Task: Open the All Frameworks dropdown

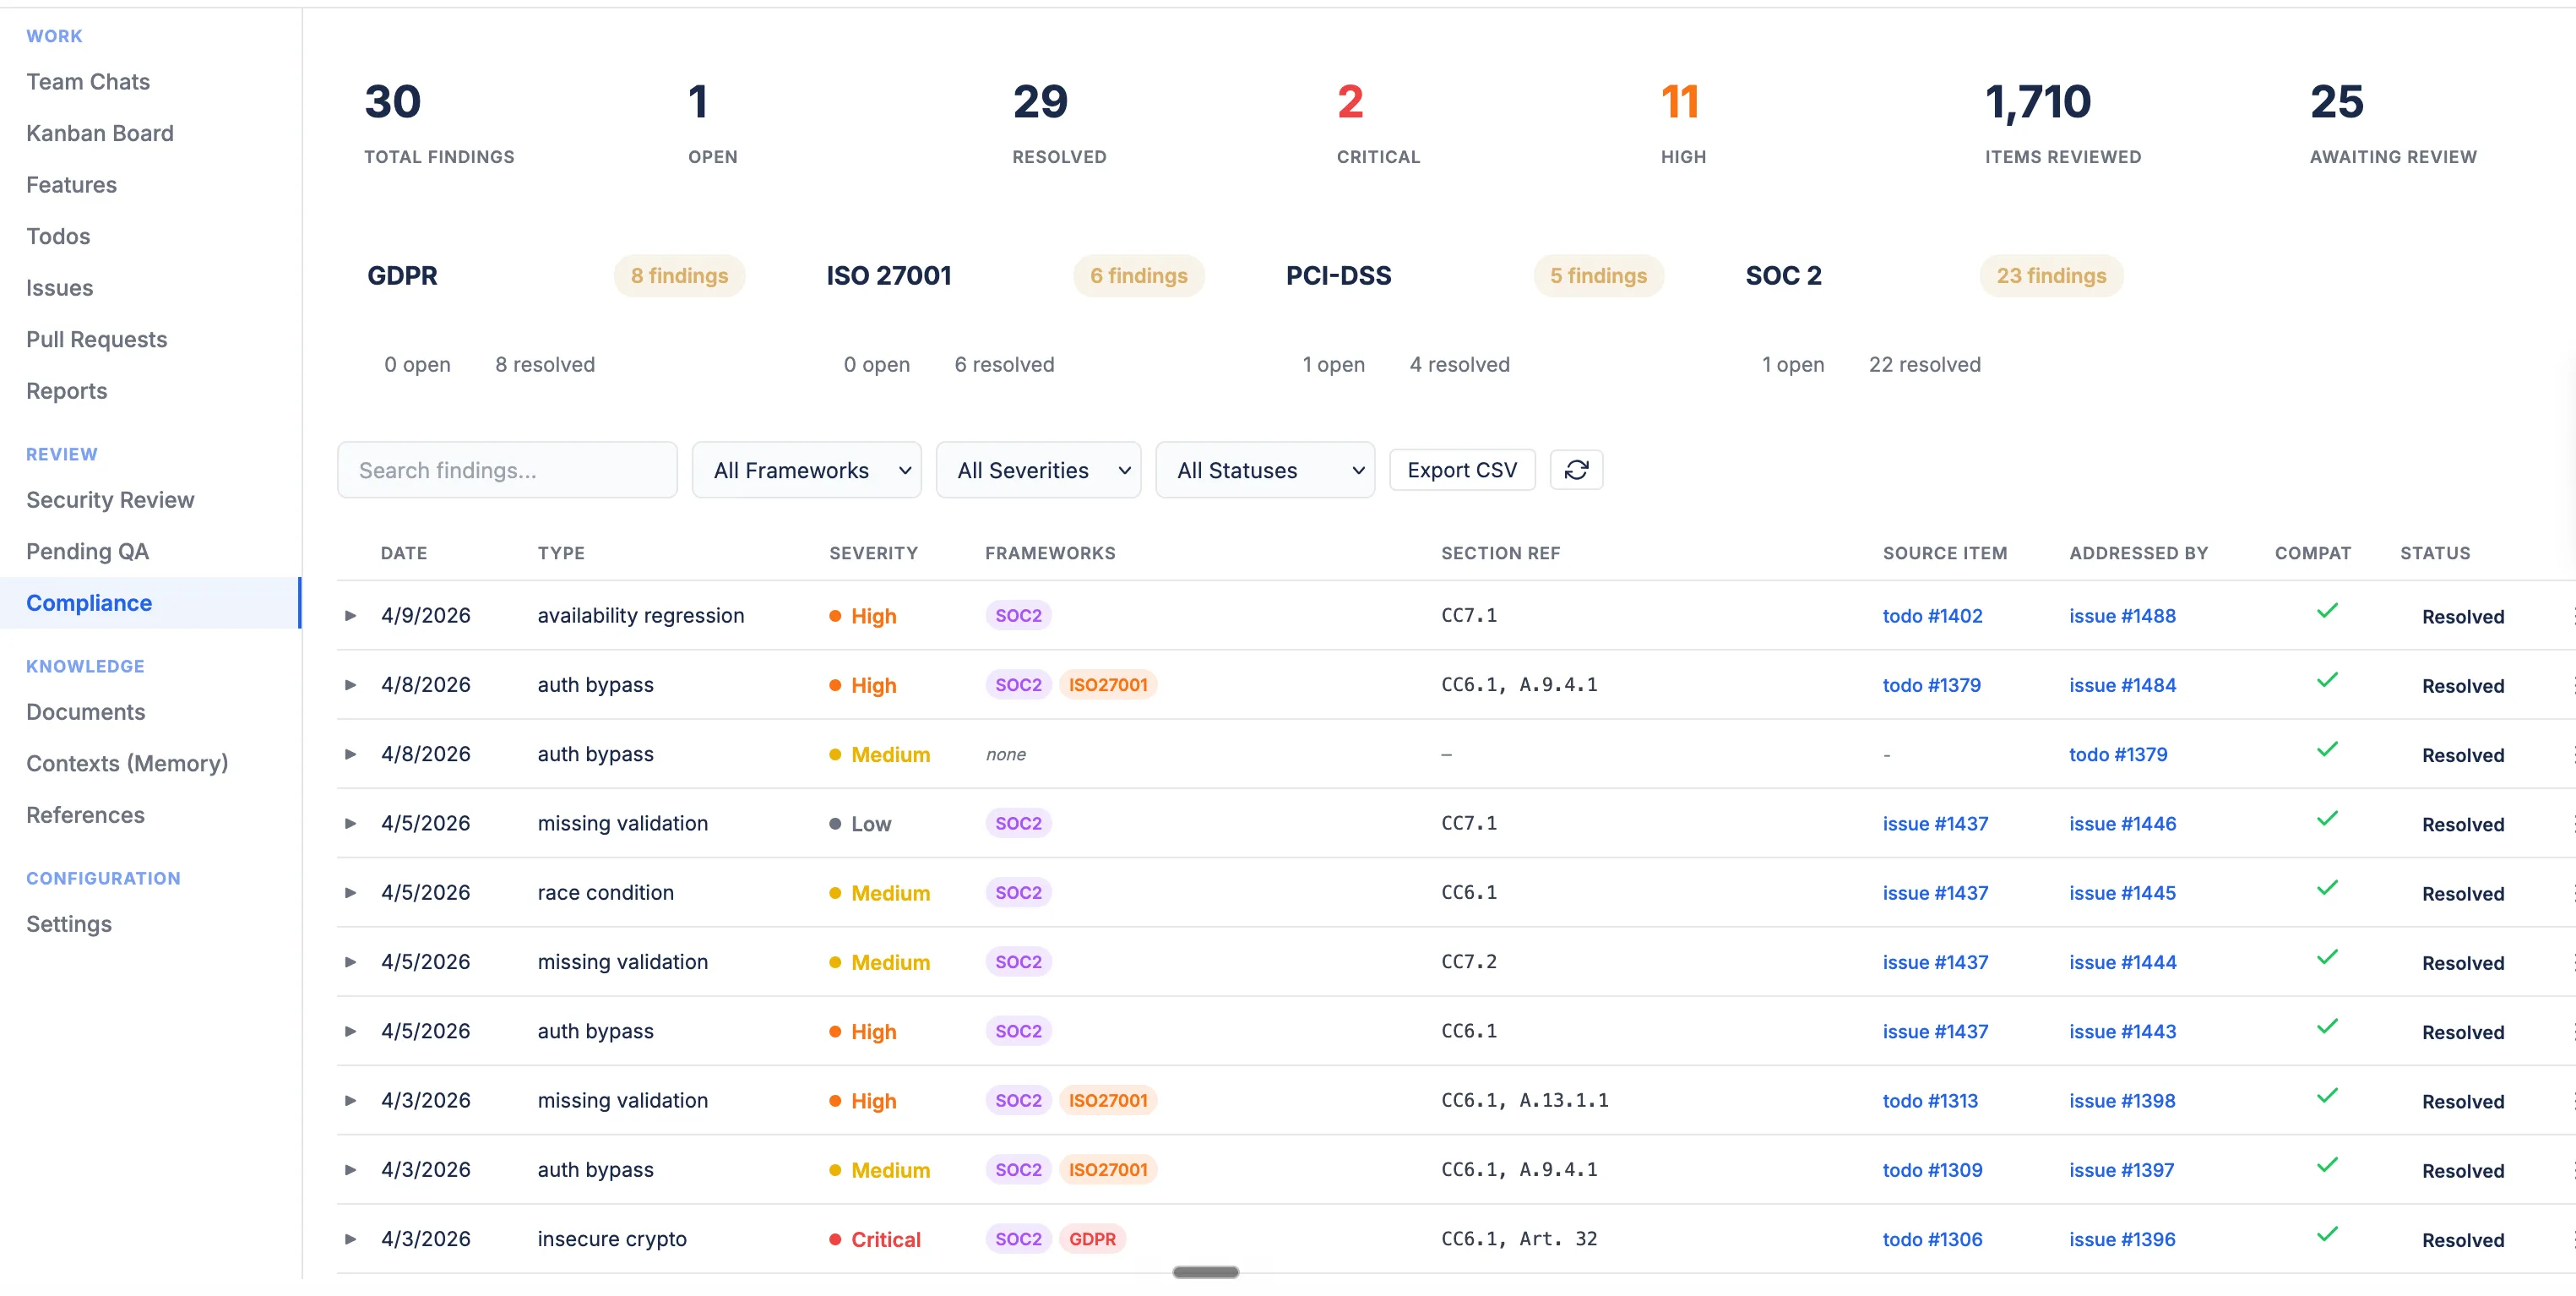Action: point(806,470)
